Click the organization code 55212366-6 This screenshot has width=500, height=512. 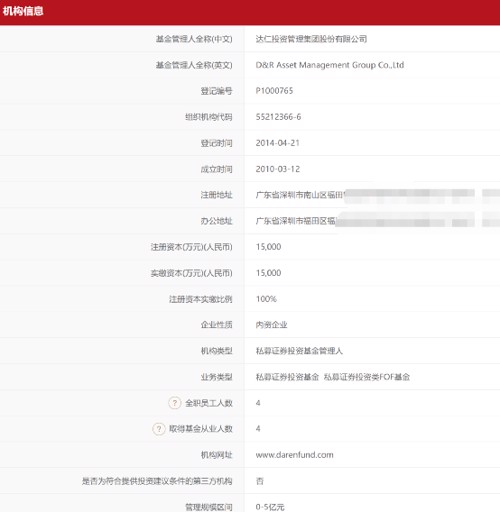click(x=278, y=117)
